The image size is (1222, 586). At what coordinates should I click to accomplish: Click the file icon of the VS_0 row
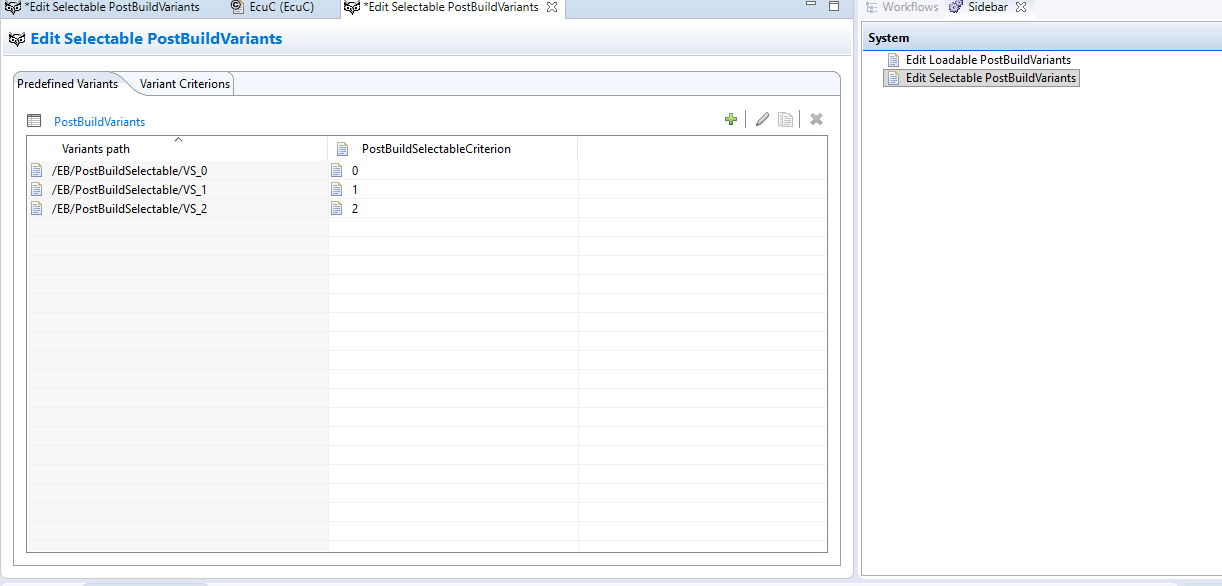(x=37, y=170)
